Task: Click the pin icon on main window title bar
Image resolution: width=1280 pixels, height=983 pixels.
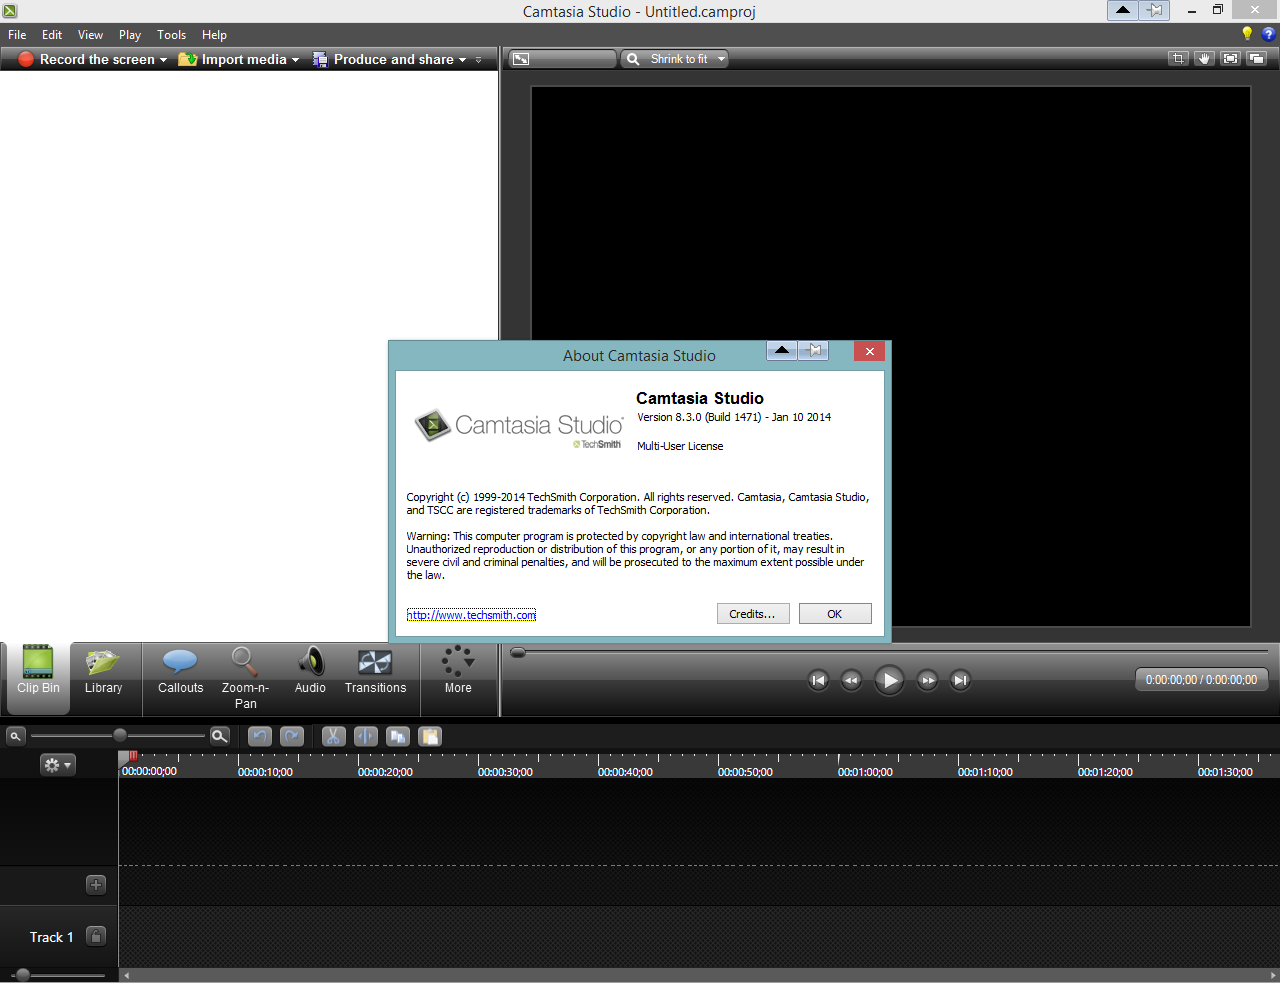Action: pos(1155,10)
